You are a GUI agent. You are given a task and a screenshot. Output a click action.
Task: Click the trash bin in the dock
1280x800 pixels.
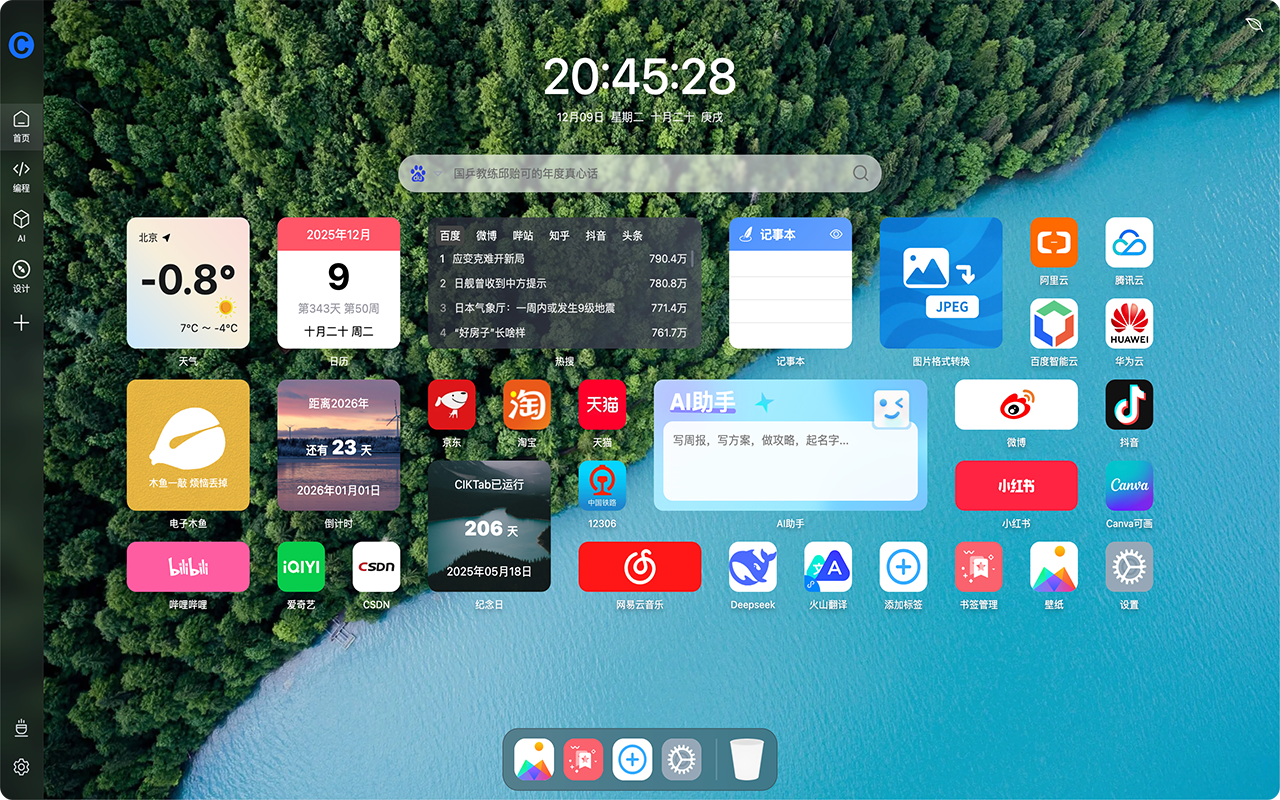pyautogui.click(x=746, y=760)
